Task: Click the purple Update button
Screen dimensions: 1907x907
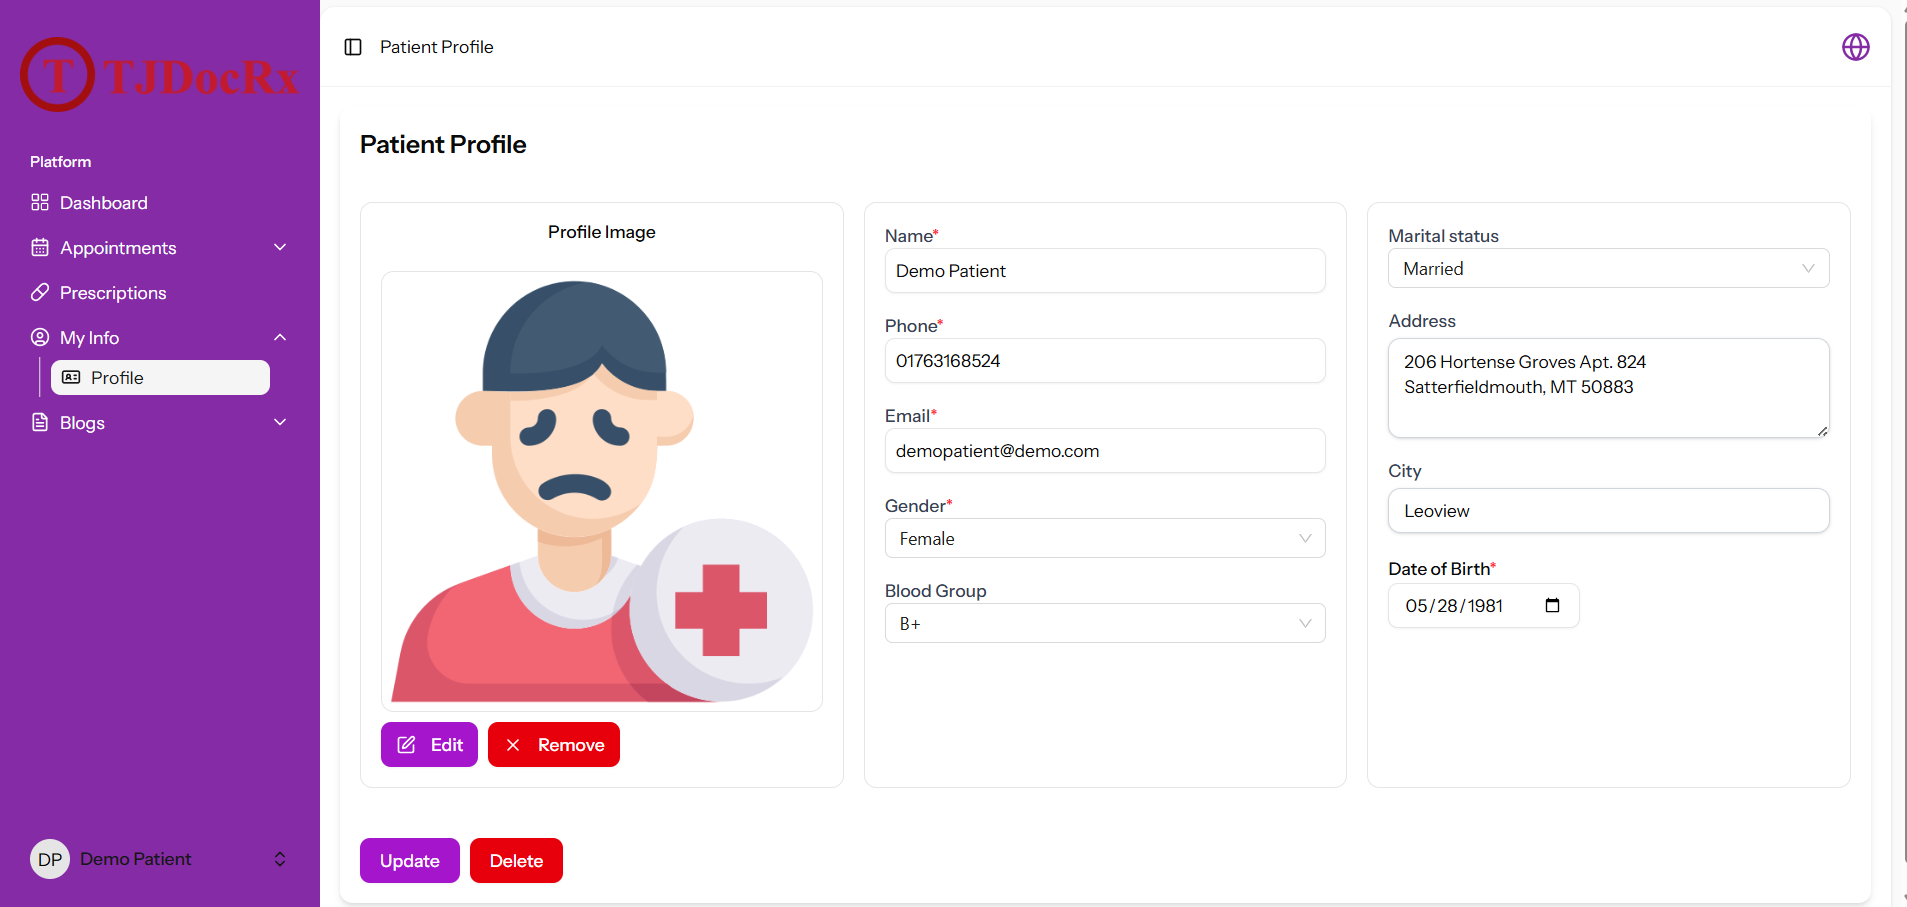Action: click(410, 860)
